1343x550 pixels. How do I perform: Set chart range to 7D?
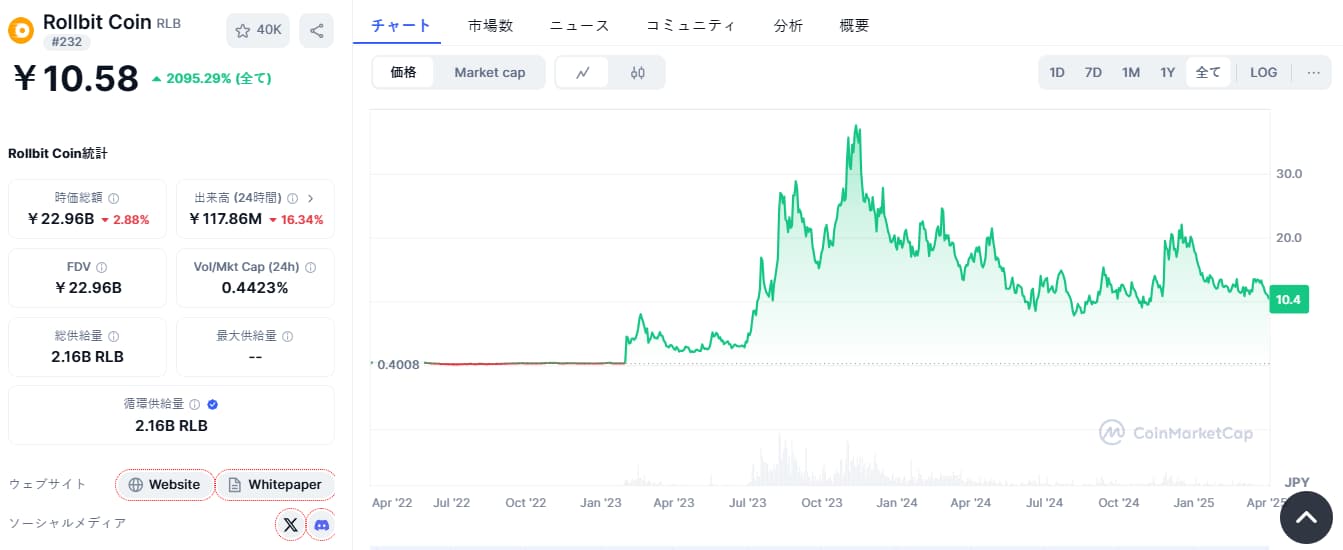tap(1093, 72)
